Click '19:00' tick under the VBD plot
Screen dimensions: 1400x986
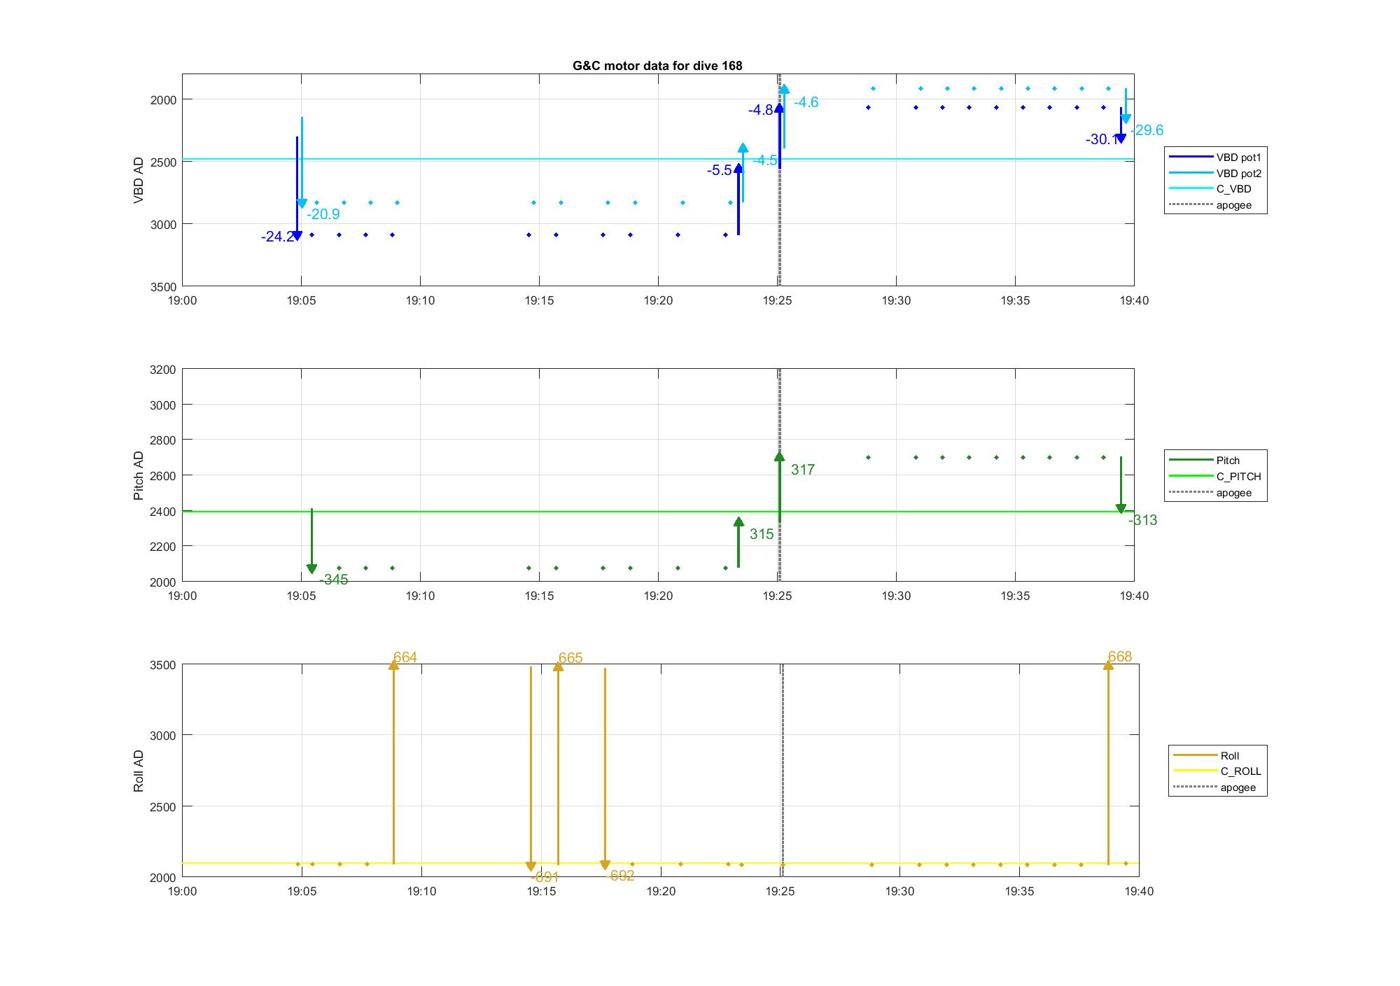pyautogui.click(x=182, y=300)
